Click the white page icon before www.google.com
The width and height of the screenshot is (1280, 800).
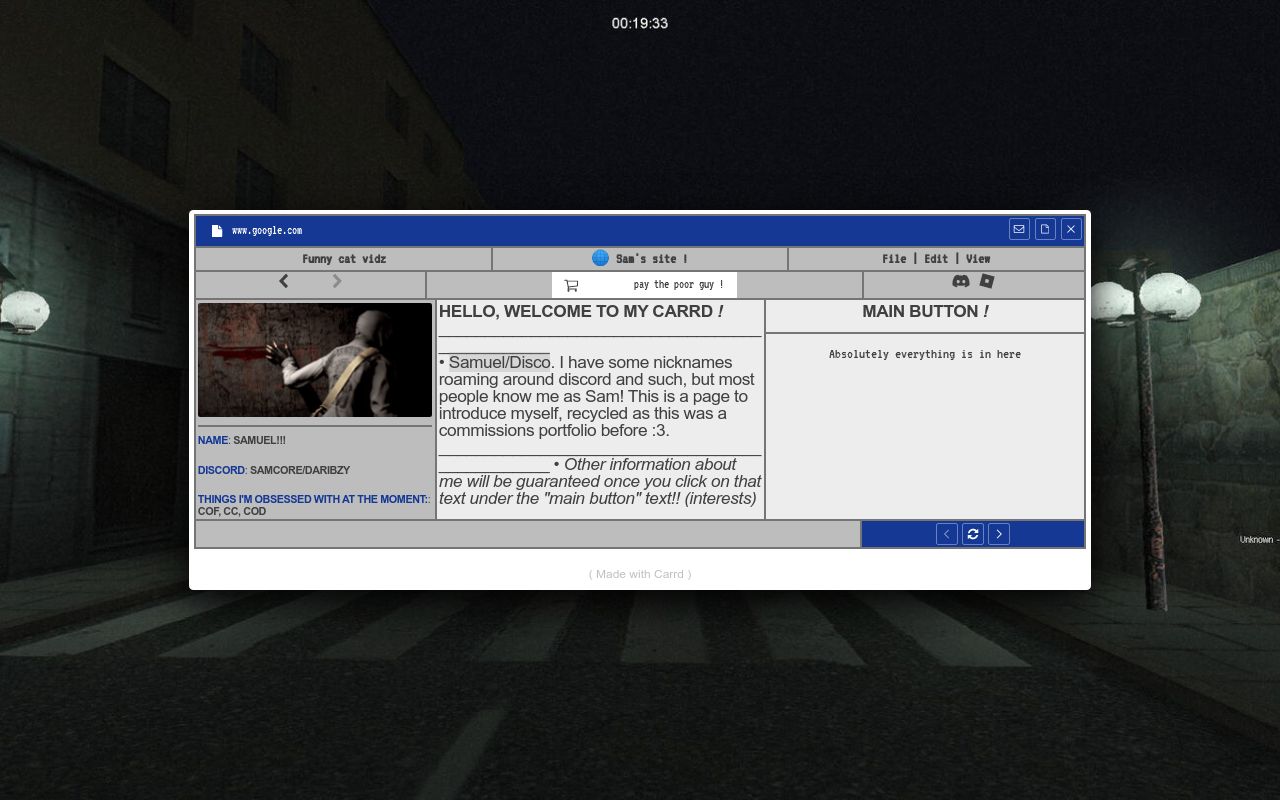[217, 231]
